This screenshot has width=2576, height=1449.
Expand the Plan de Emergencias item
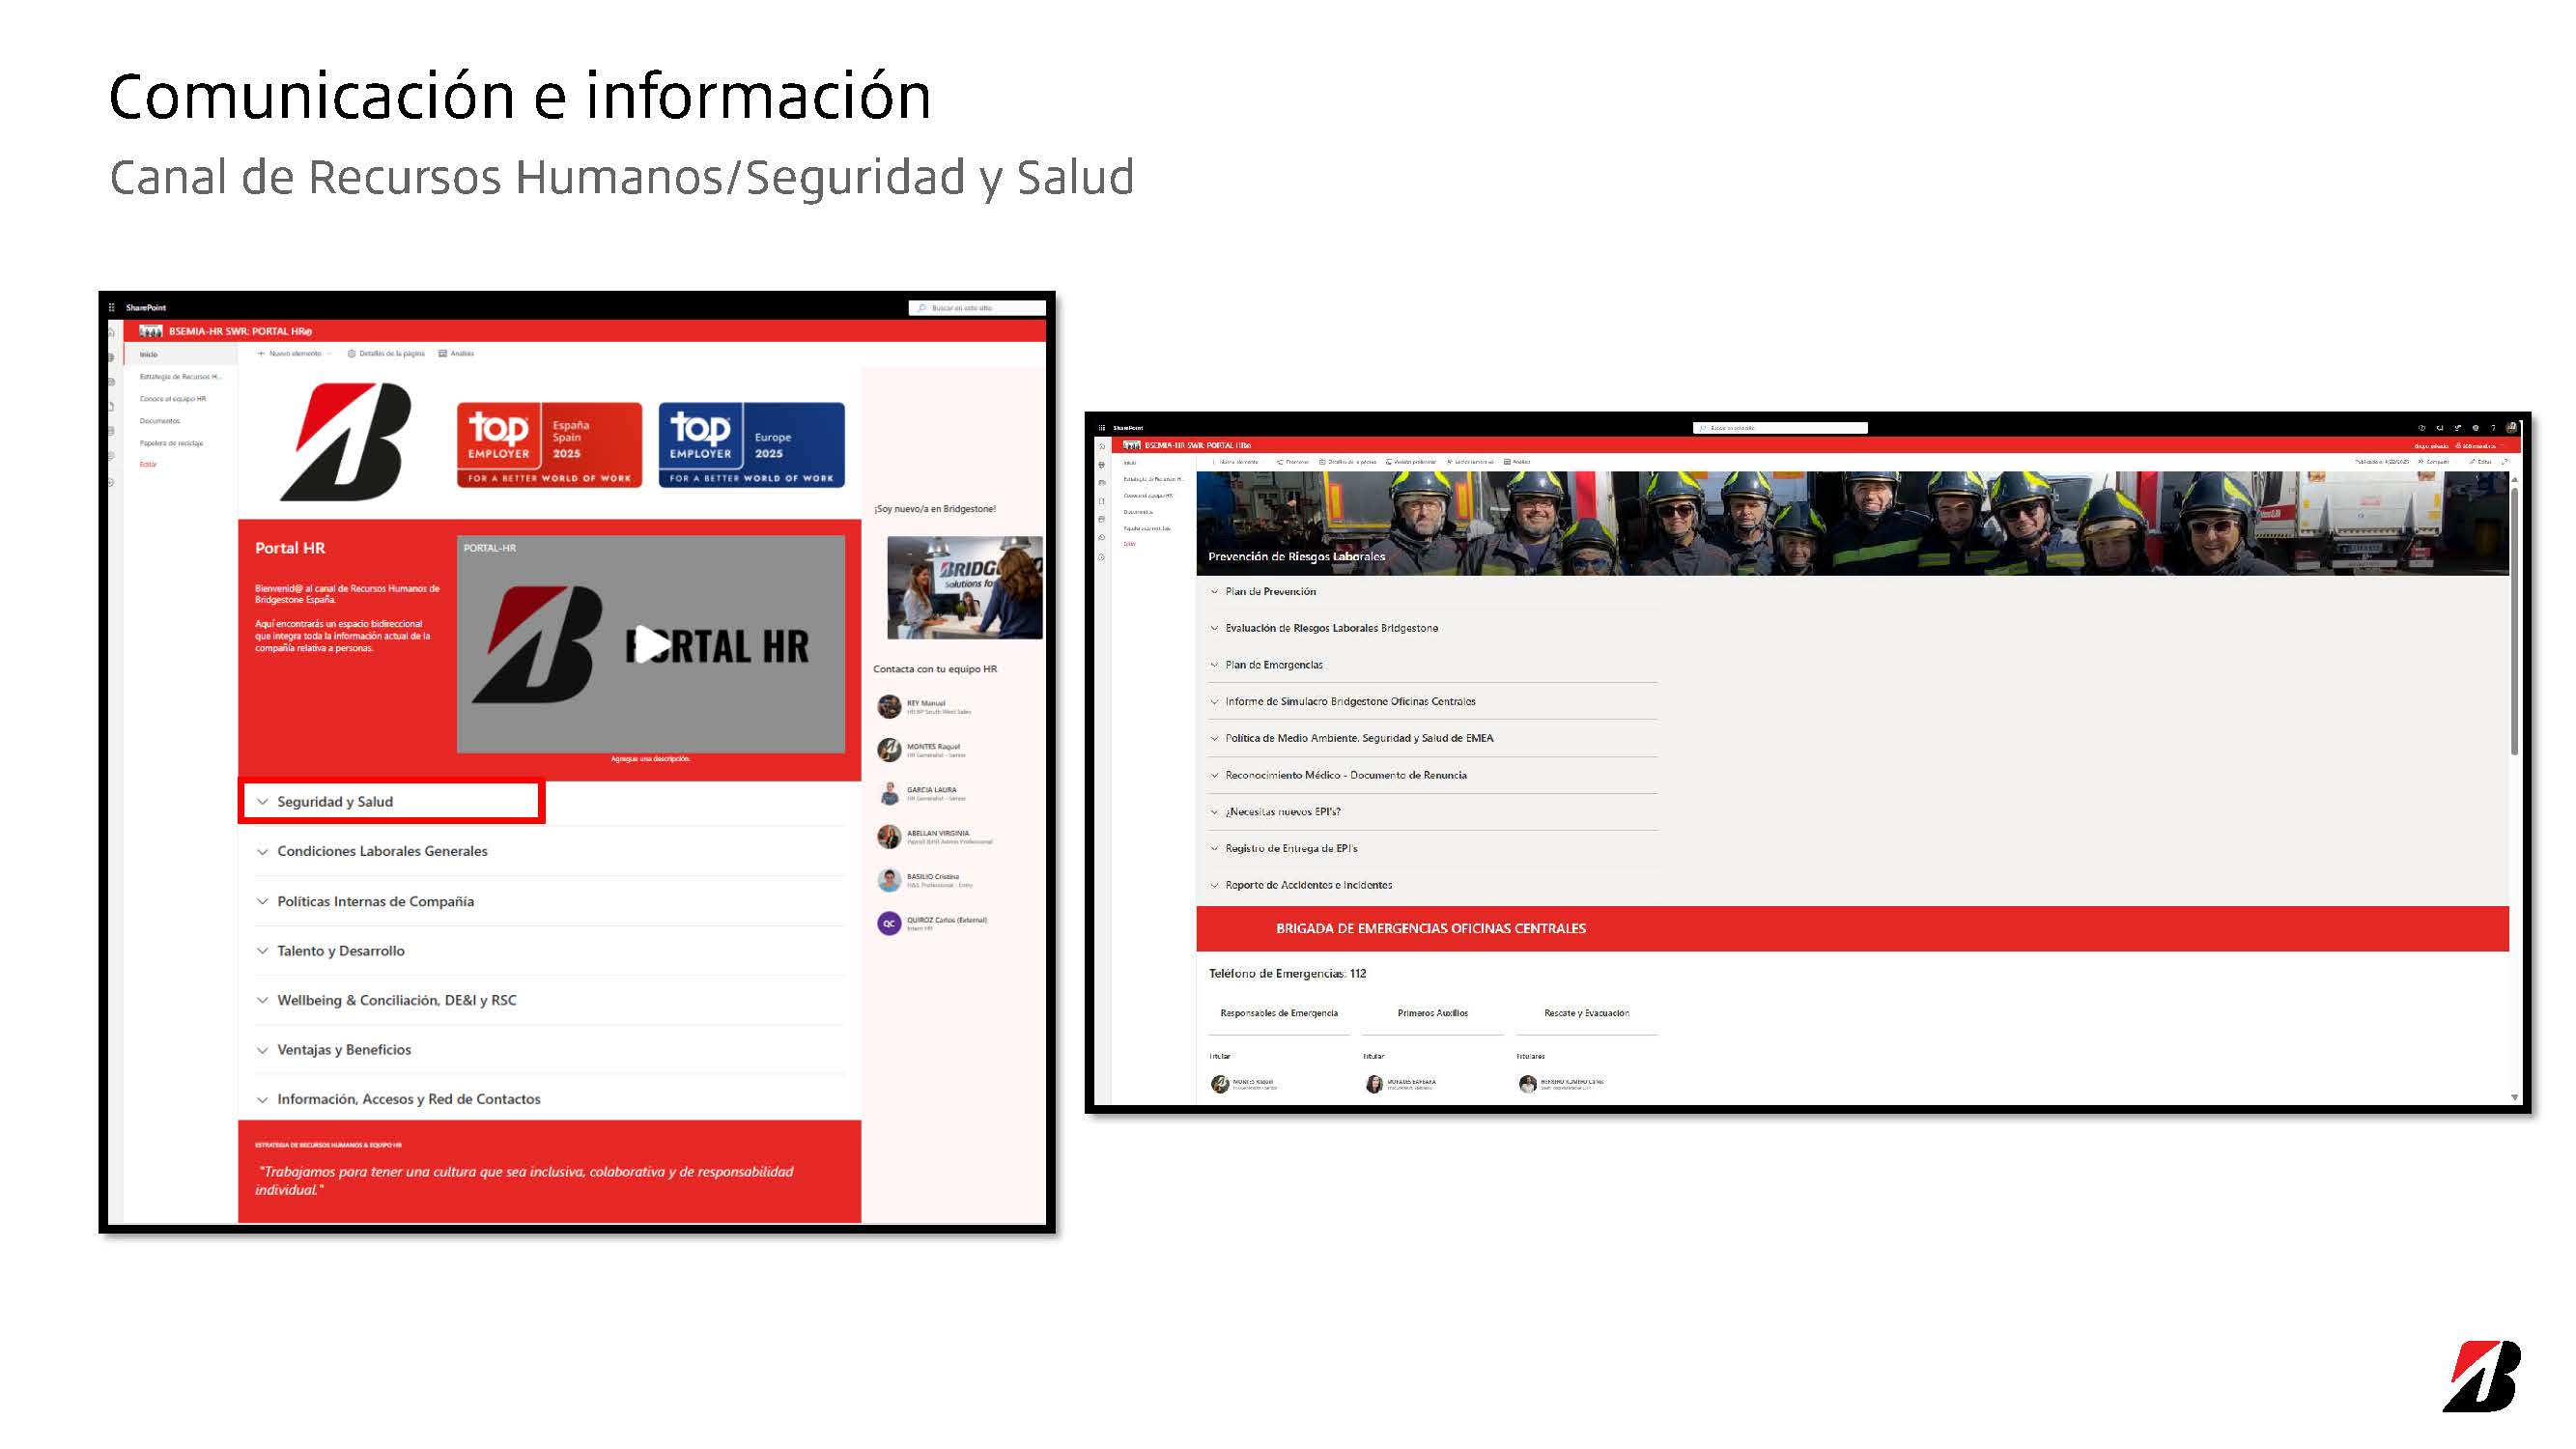pos(1273,665)
